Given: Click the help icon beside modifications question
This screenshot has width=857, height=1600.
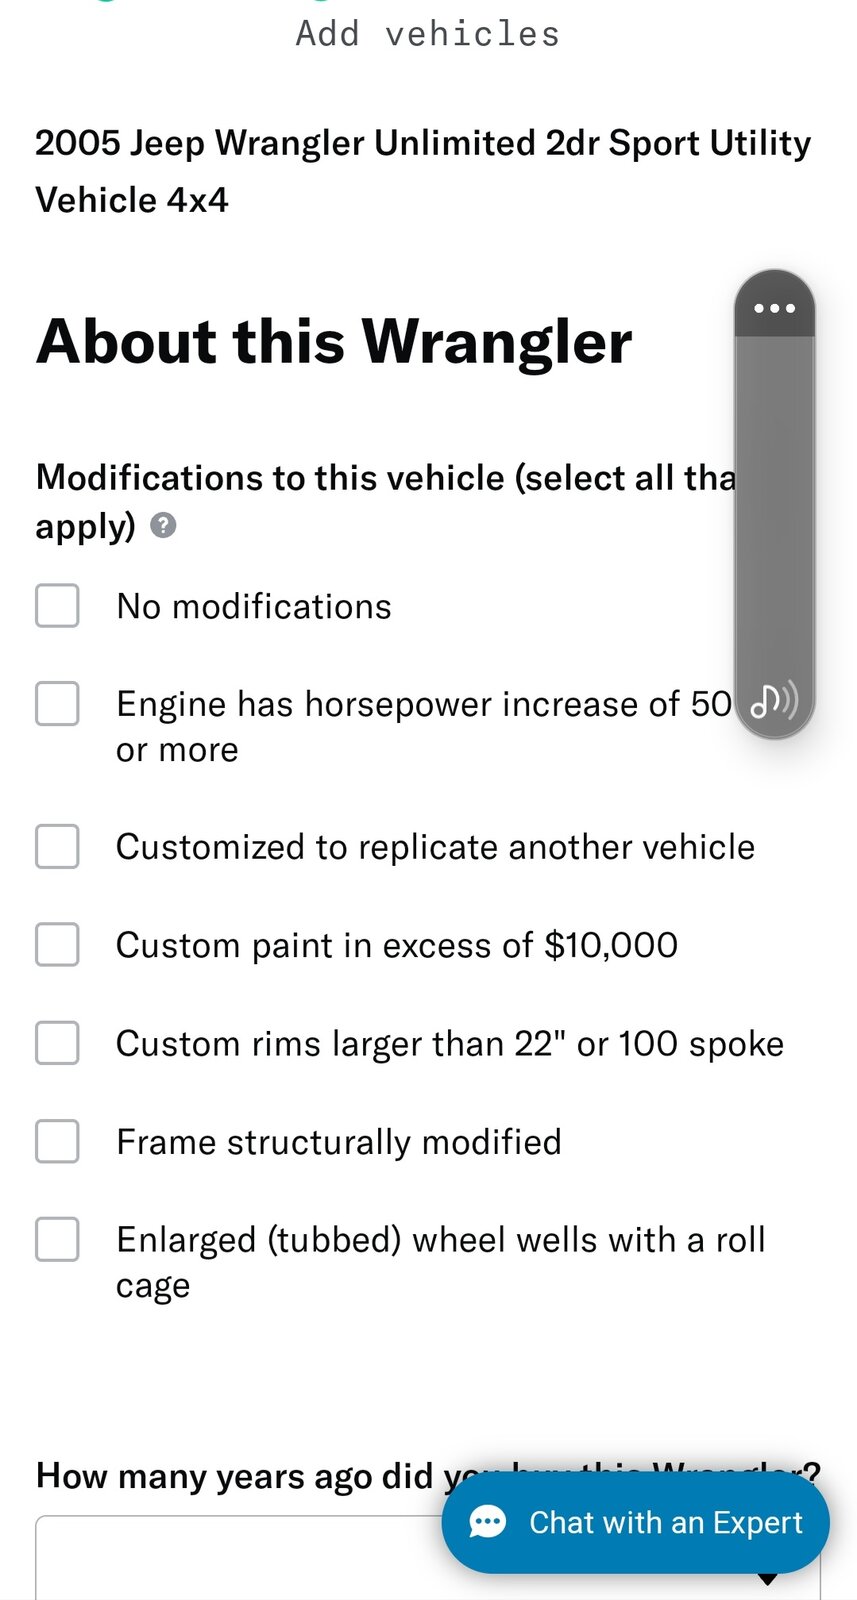Looking at the screenshot, I should (x=163, y=526).
